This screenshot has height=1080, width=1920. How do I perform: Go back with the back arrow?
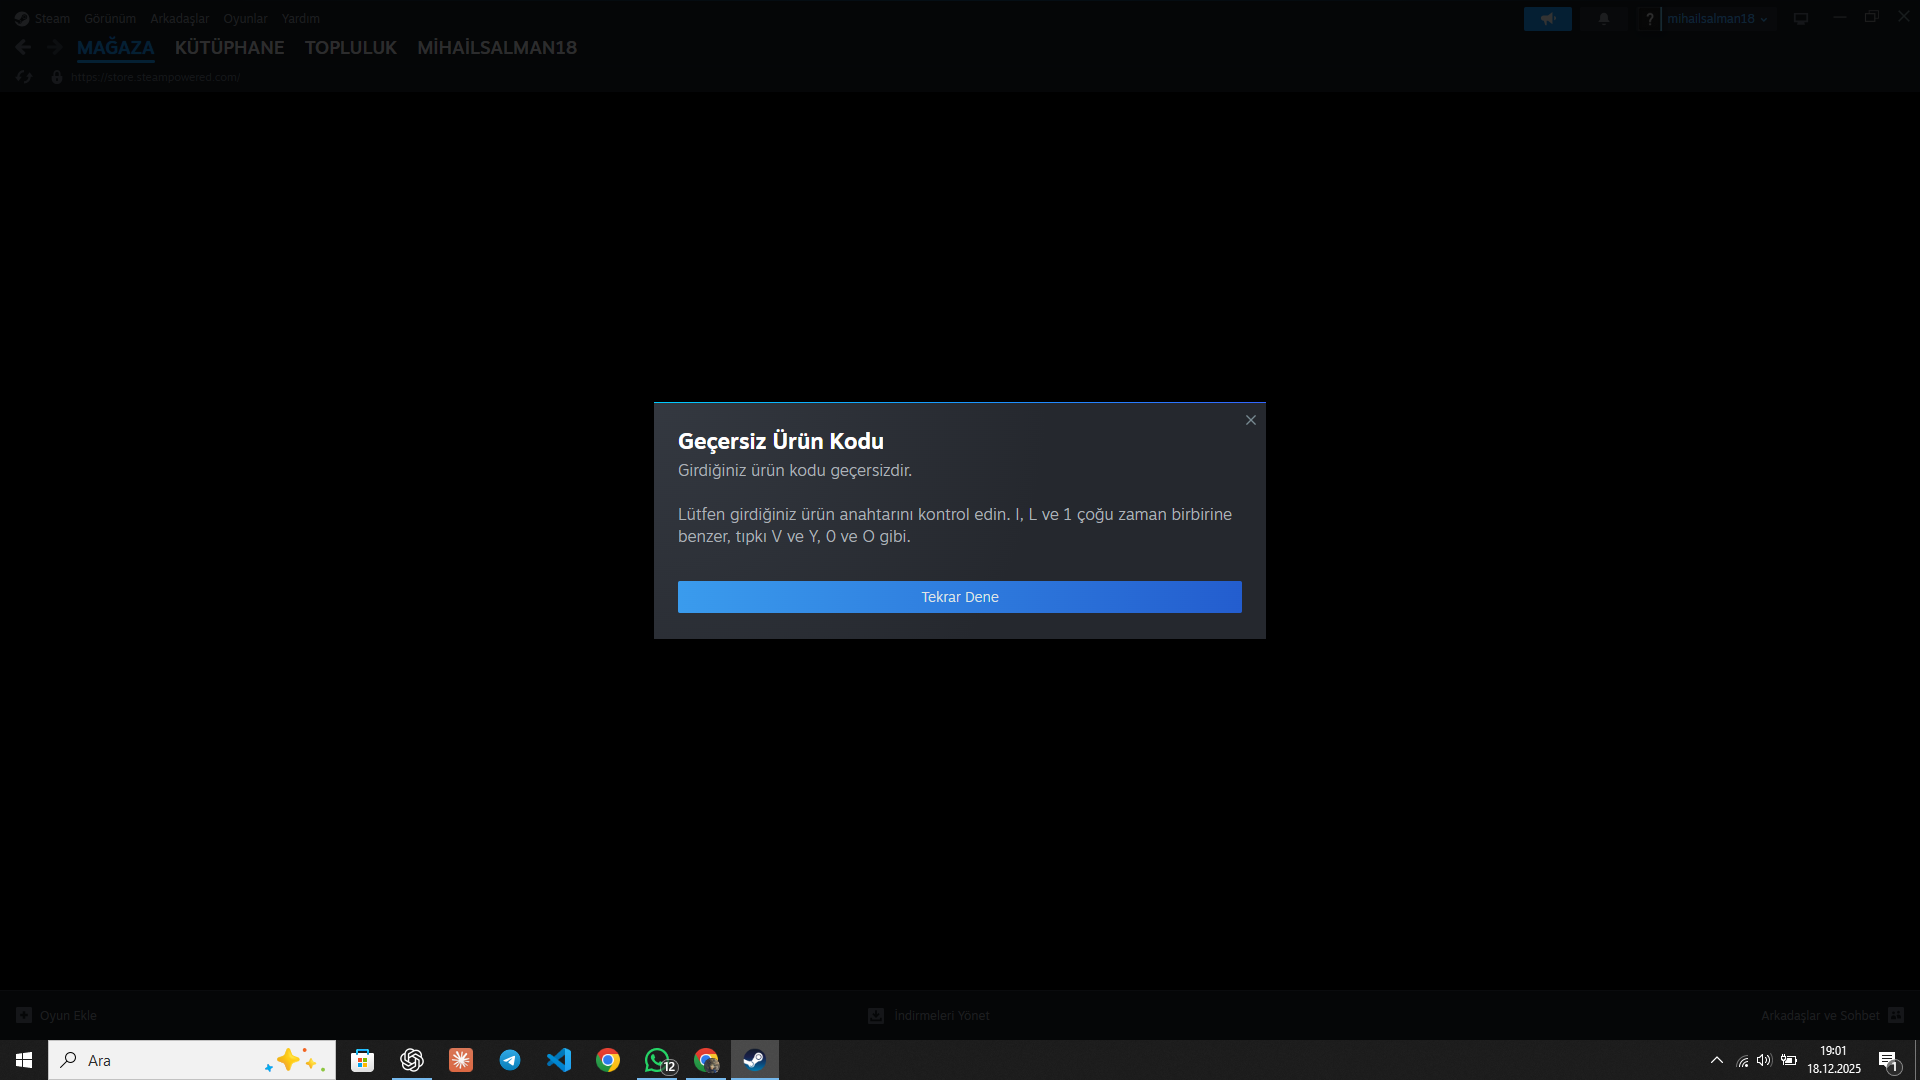24,47
